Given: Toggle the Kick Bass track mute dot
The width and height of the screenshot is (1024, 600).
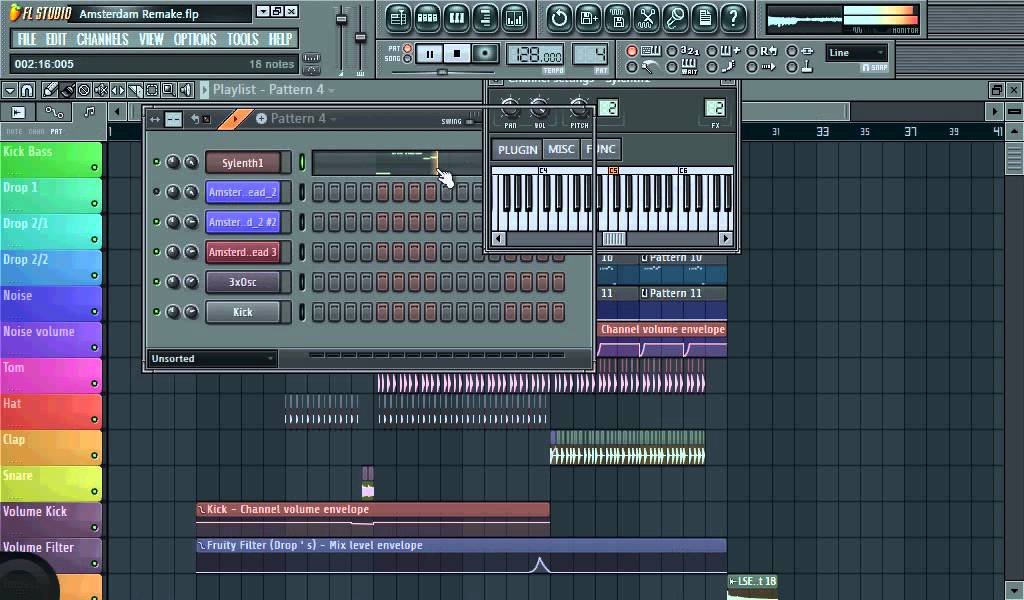Looking at the screenshot, I should point(94,168).
